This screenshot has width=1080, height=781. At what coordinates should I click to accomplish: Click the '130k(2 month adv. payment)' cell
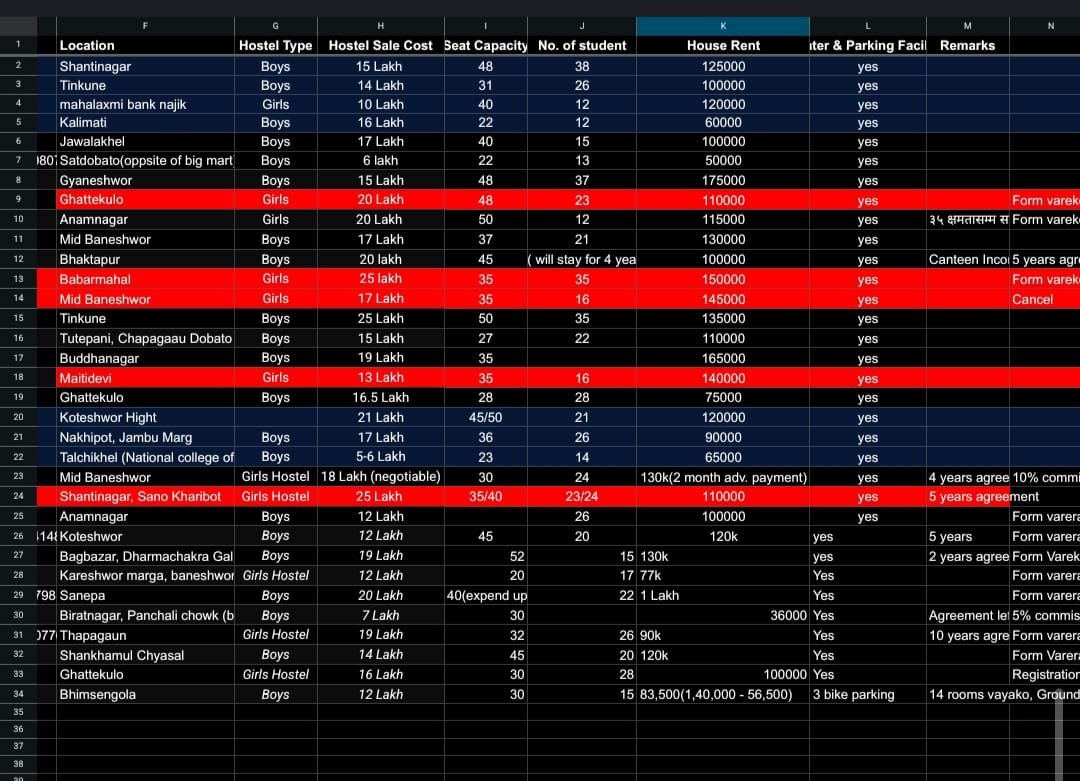[723, 477]
